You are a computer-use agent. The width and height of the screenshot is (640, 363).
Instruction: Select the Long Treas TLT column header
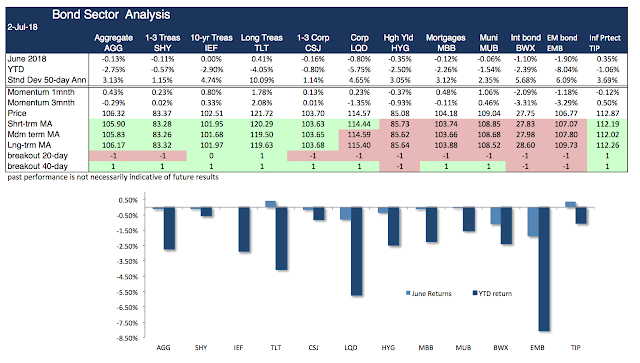pos(262,43)
